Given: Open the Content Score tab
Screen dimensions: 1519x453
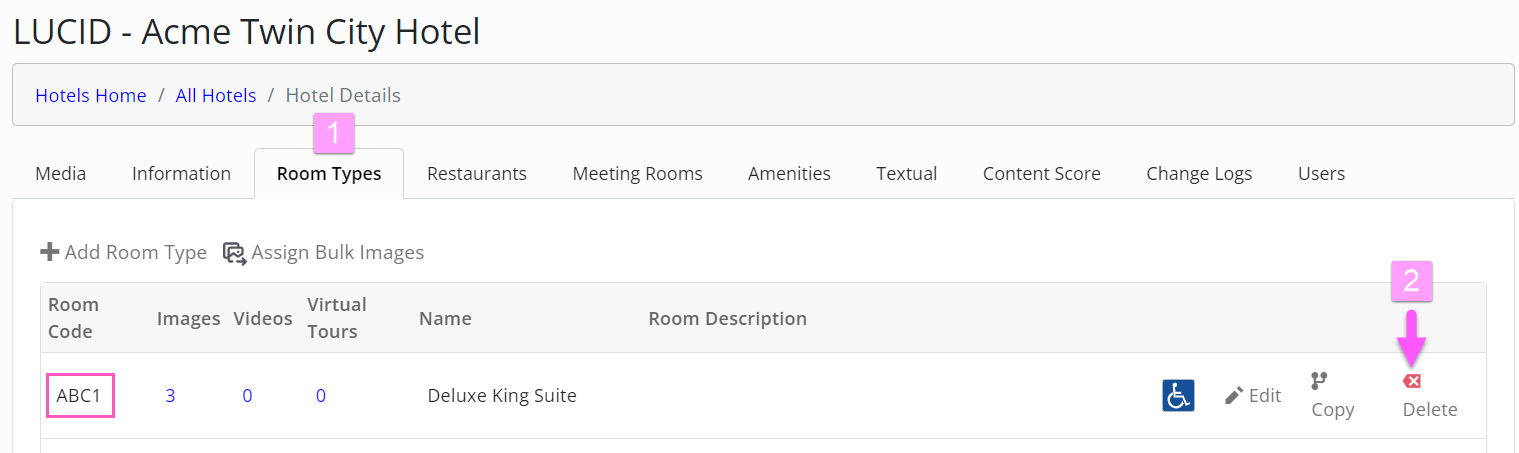Looking at the screenshot, I should click(x=1042, y=174).
